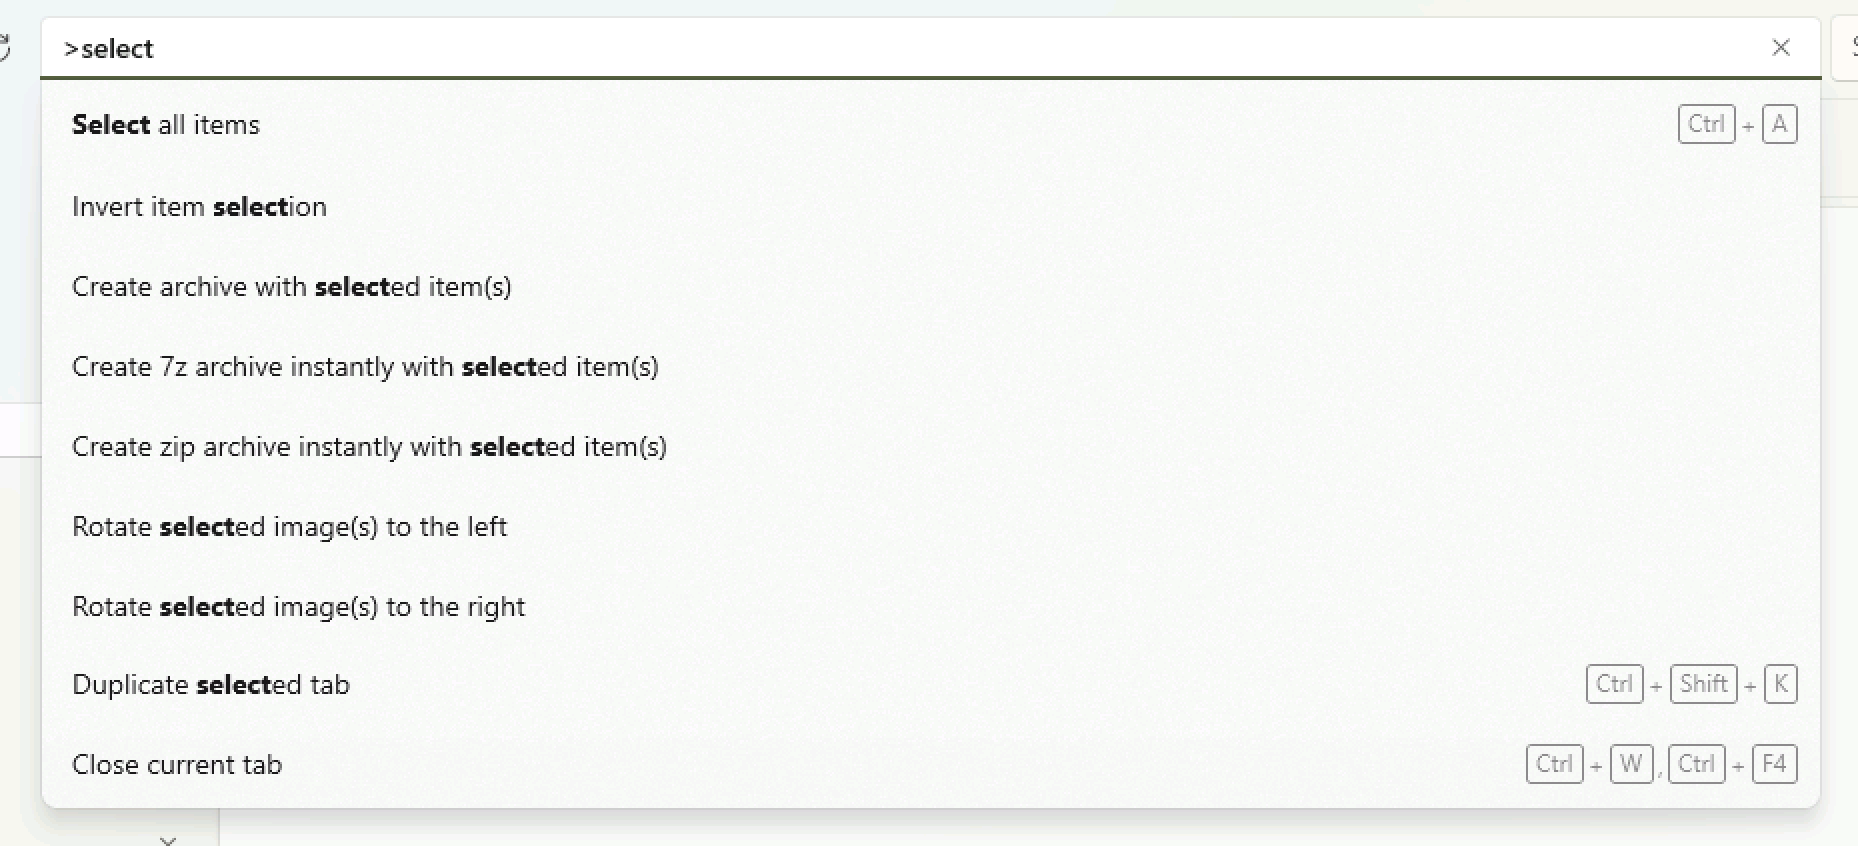The height and width of the screenshot is (846, 1858).
Task: Run 'Duplicate selected tab' command
Action: pos(211,685)
